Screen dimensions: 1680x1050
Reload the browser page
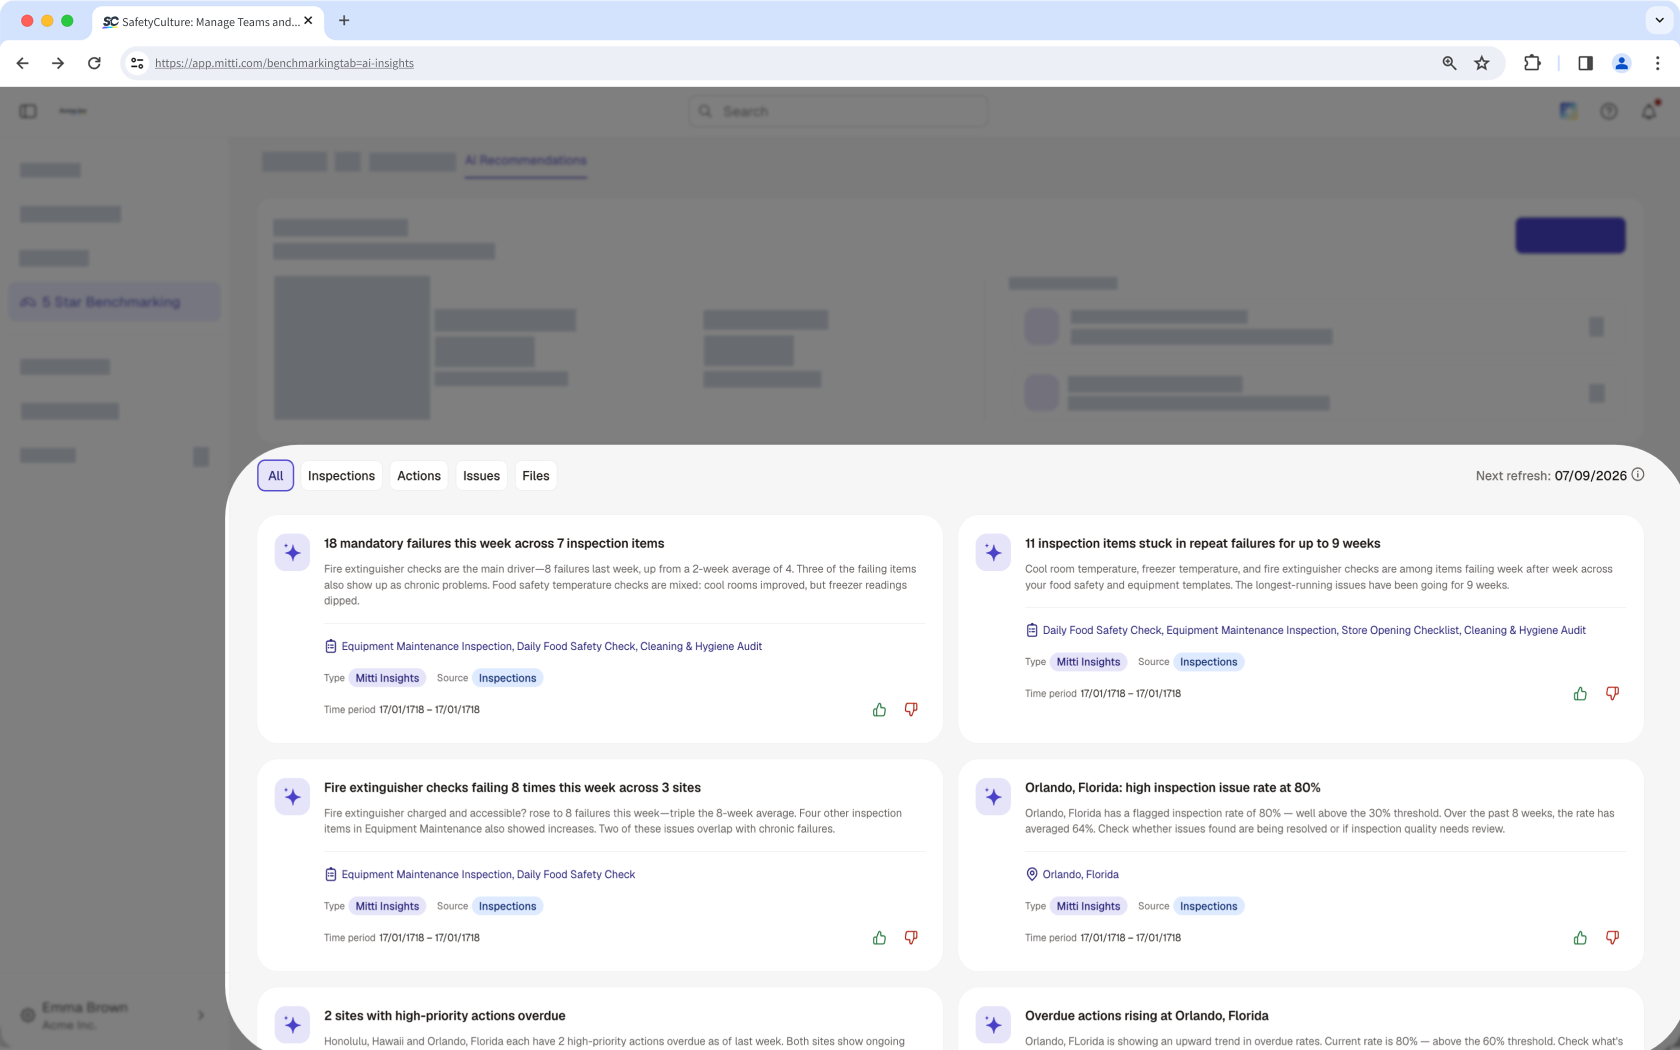94,63
